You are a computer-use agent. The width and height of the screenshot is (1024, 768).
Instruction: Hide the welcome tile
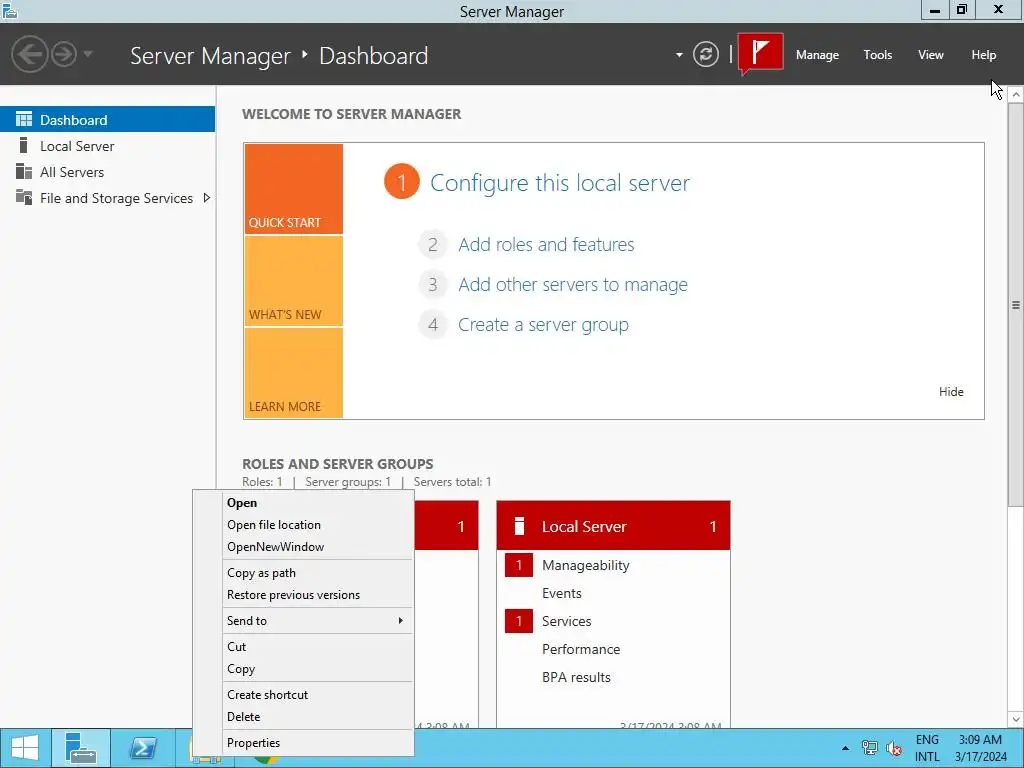pos(951,392)
